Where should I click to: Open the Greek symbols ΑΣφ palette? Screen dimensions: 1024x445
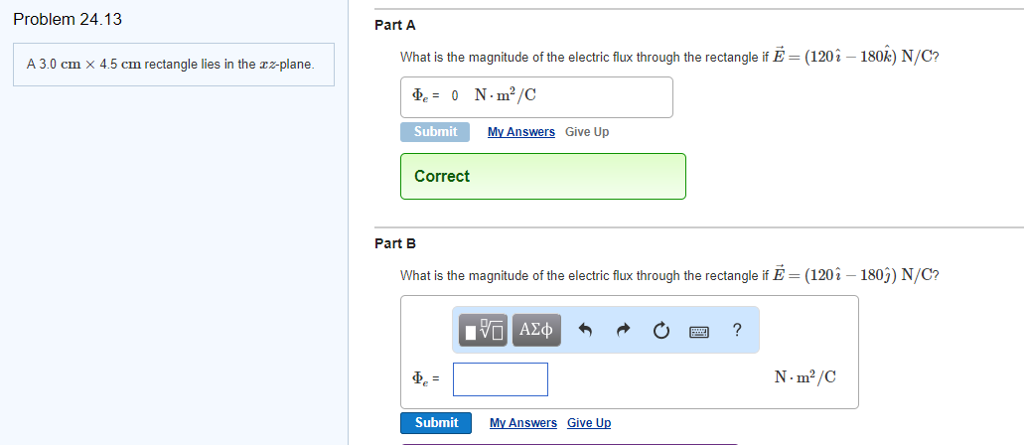tap(536, 330)
